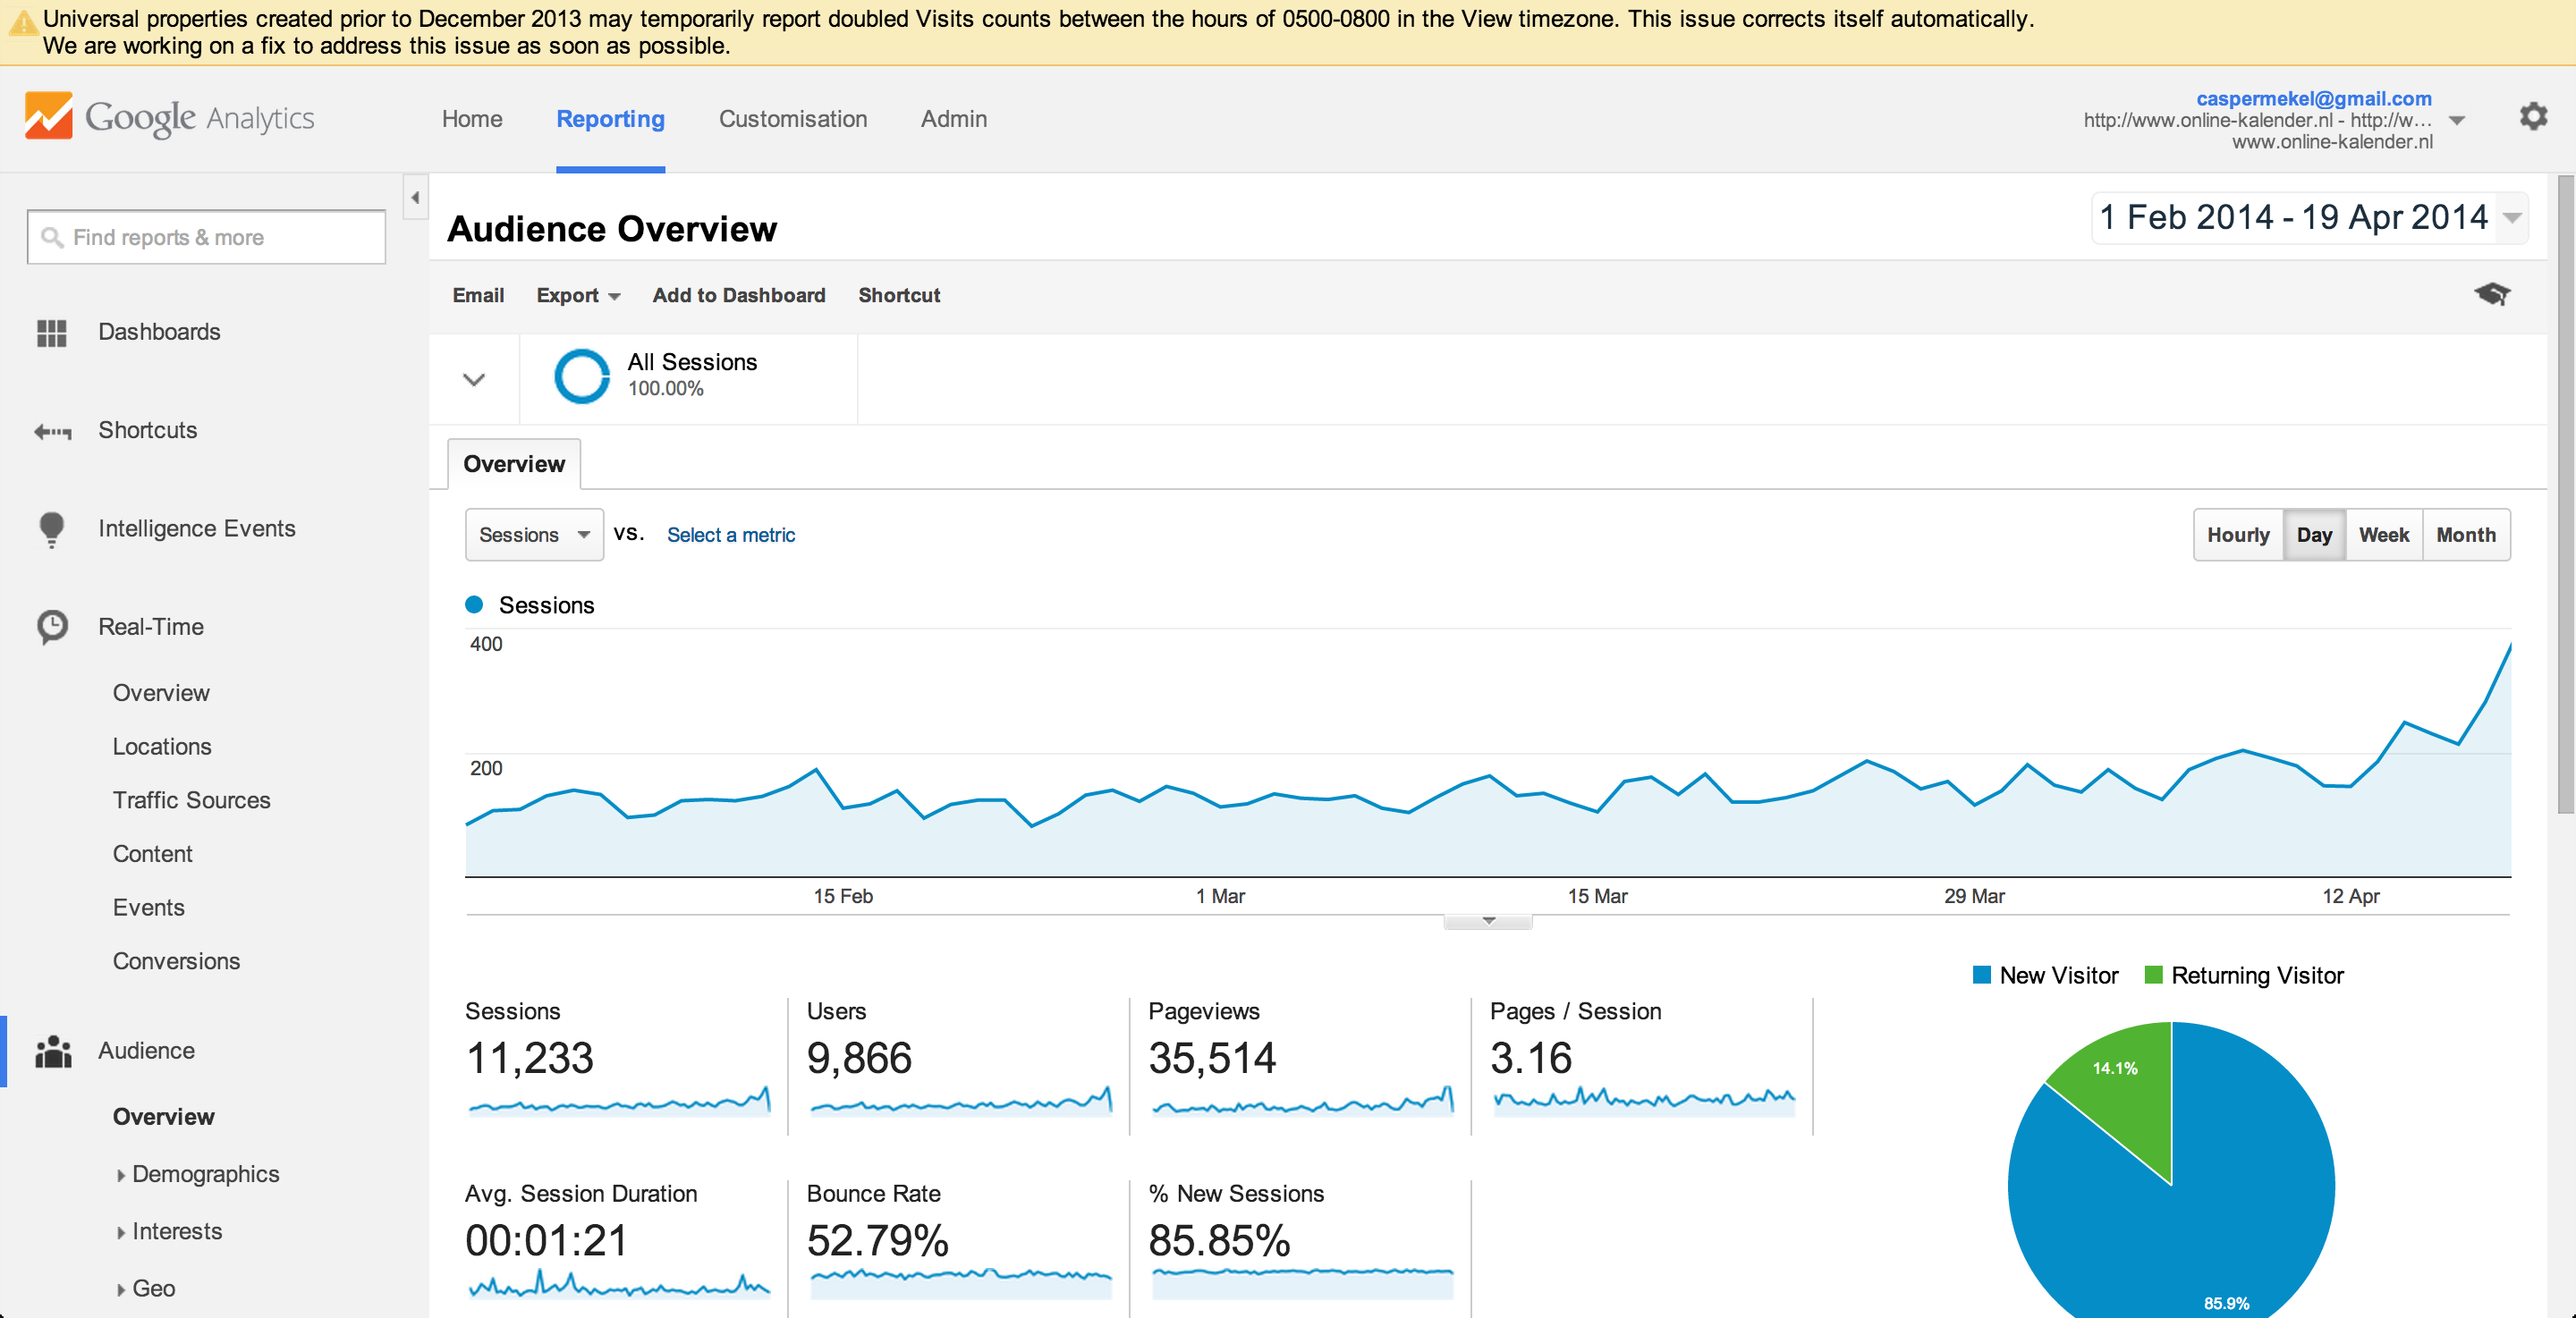Click the Users 9,866 value
2576x1318 pixels.
click(859, 1059)
